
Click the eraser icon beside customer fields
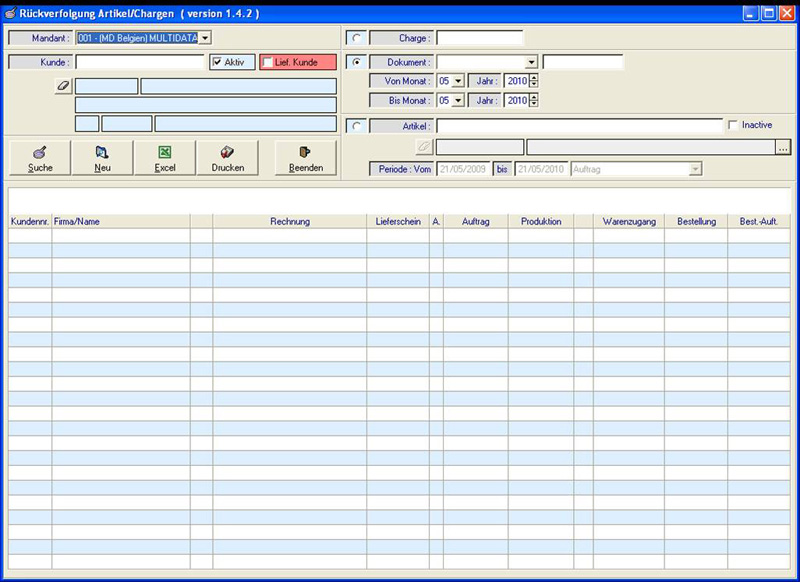(x=64, y=86)
